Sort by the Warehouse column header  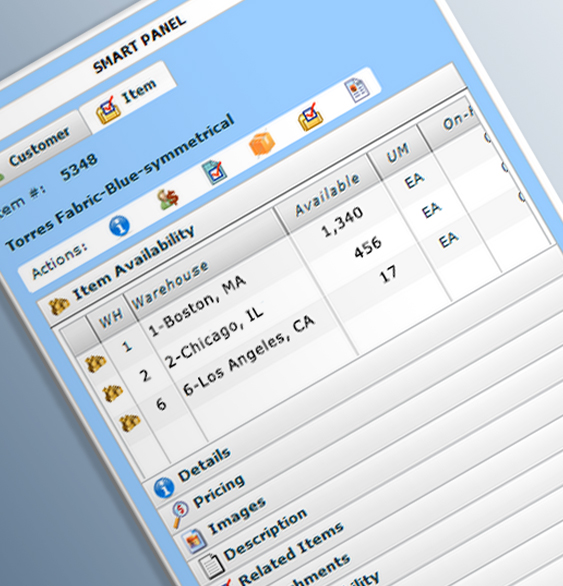(170, 285)
